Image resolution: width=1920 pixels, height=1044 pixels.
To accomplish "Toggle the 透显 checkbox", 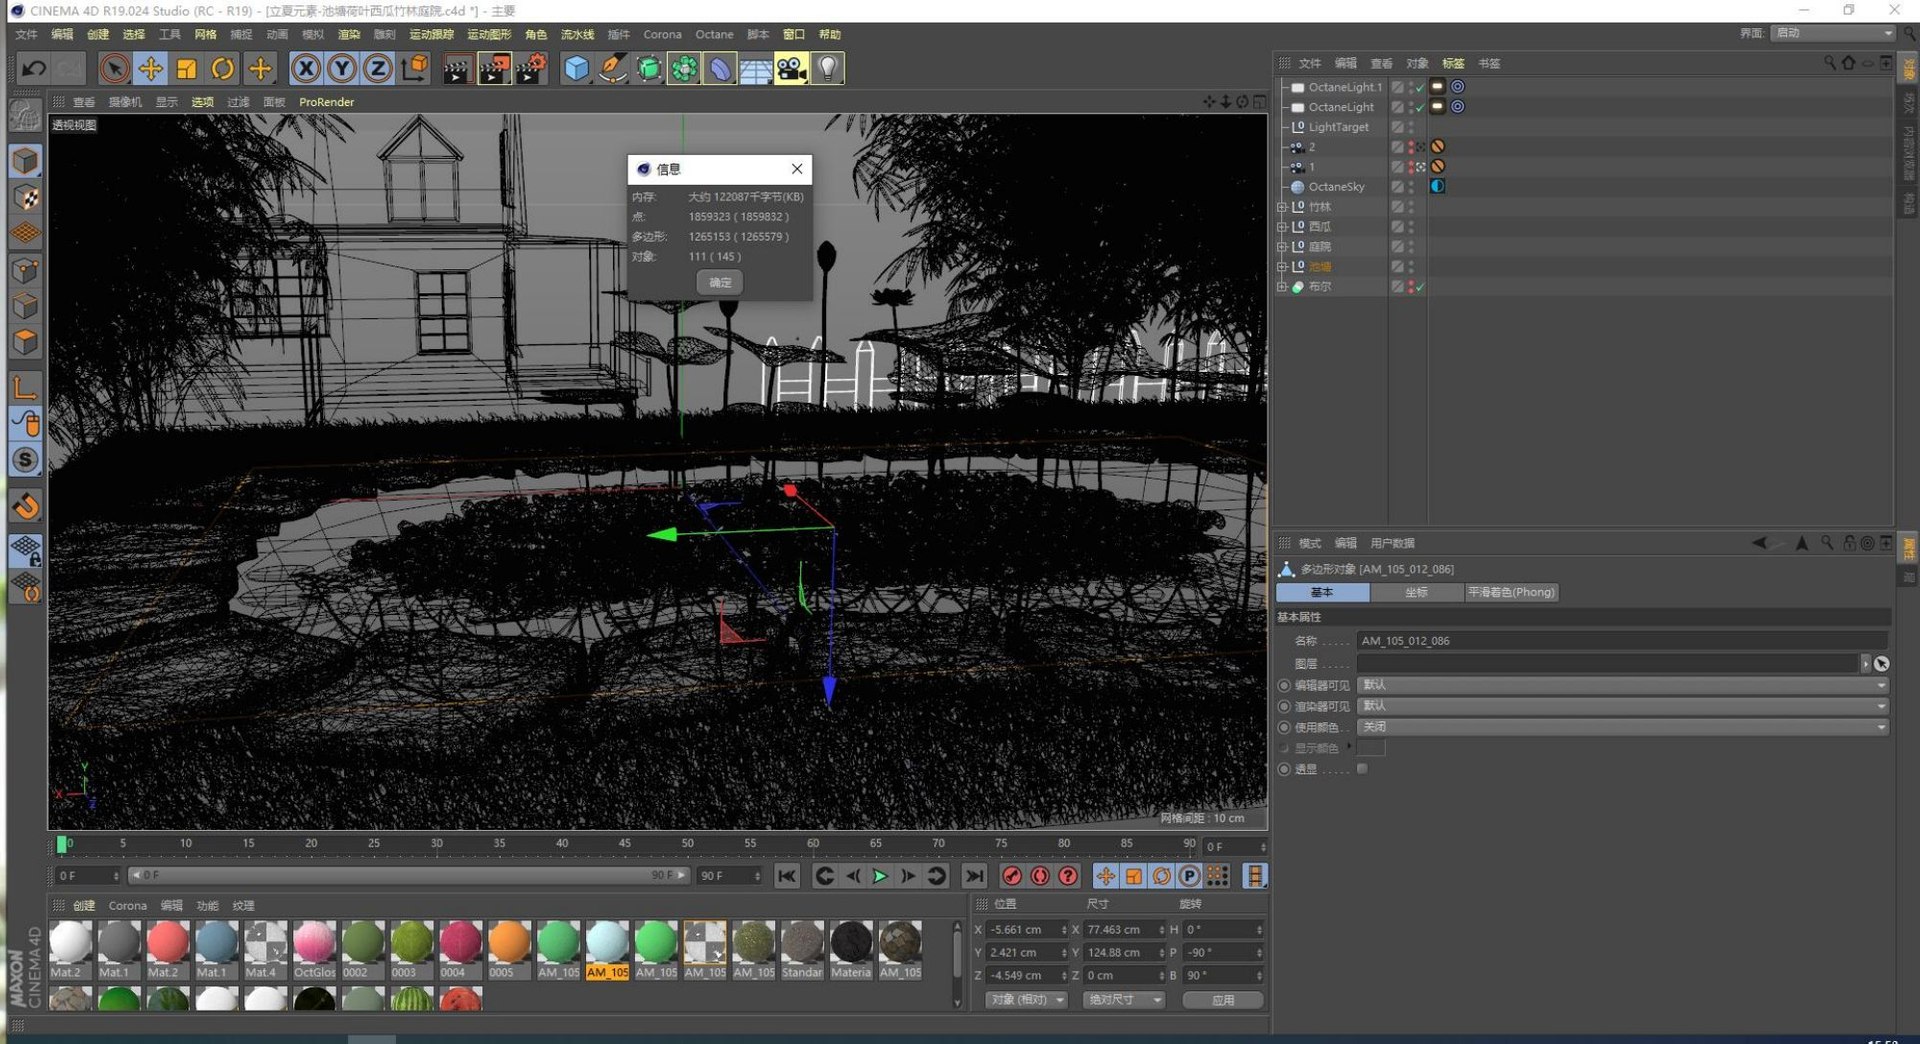I will tap(1362, 769).
